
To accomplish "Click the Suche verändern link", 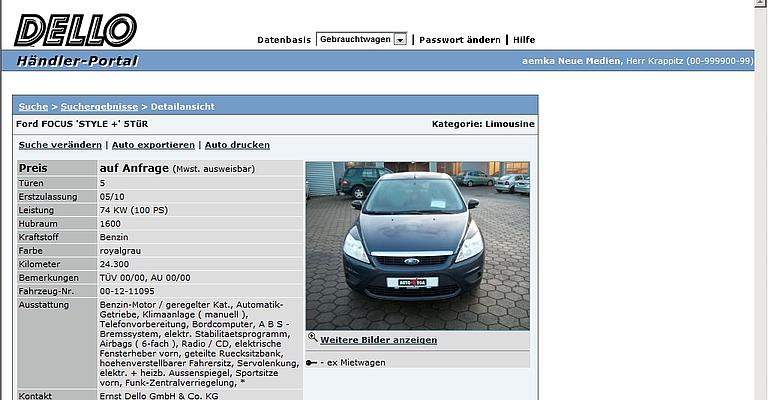I will click(x=60, y=145).
